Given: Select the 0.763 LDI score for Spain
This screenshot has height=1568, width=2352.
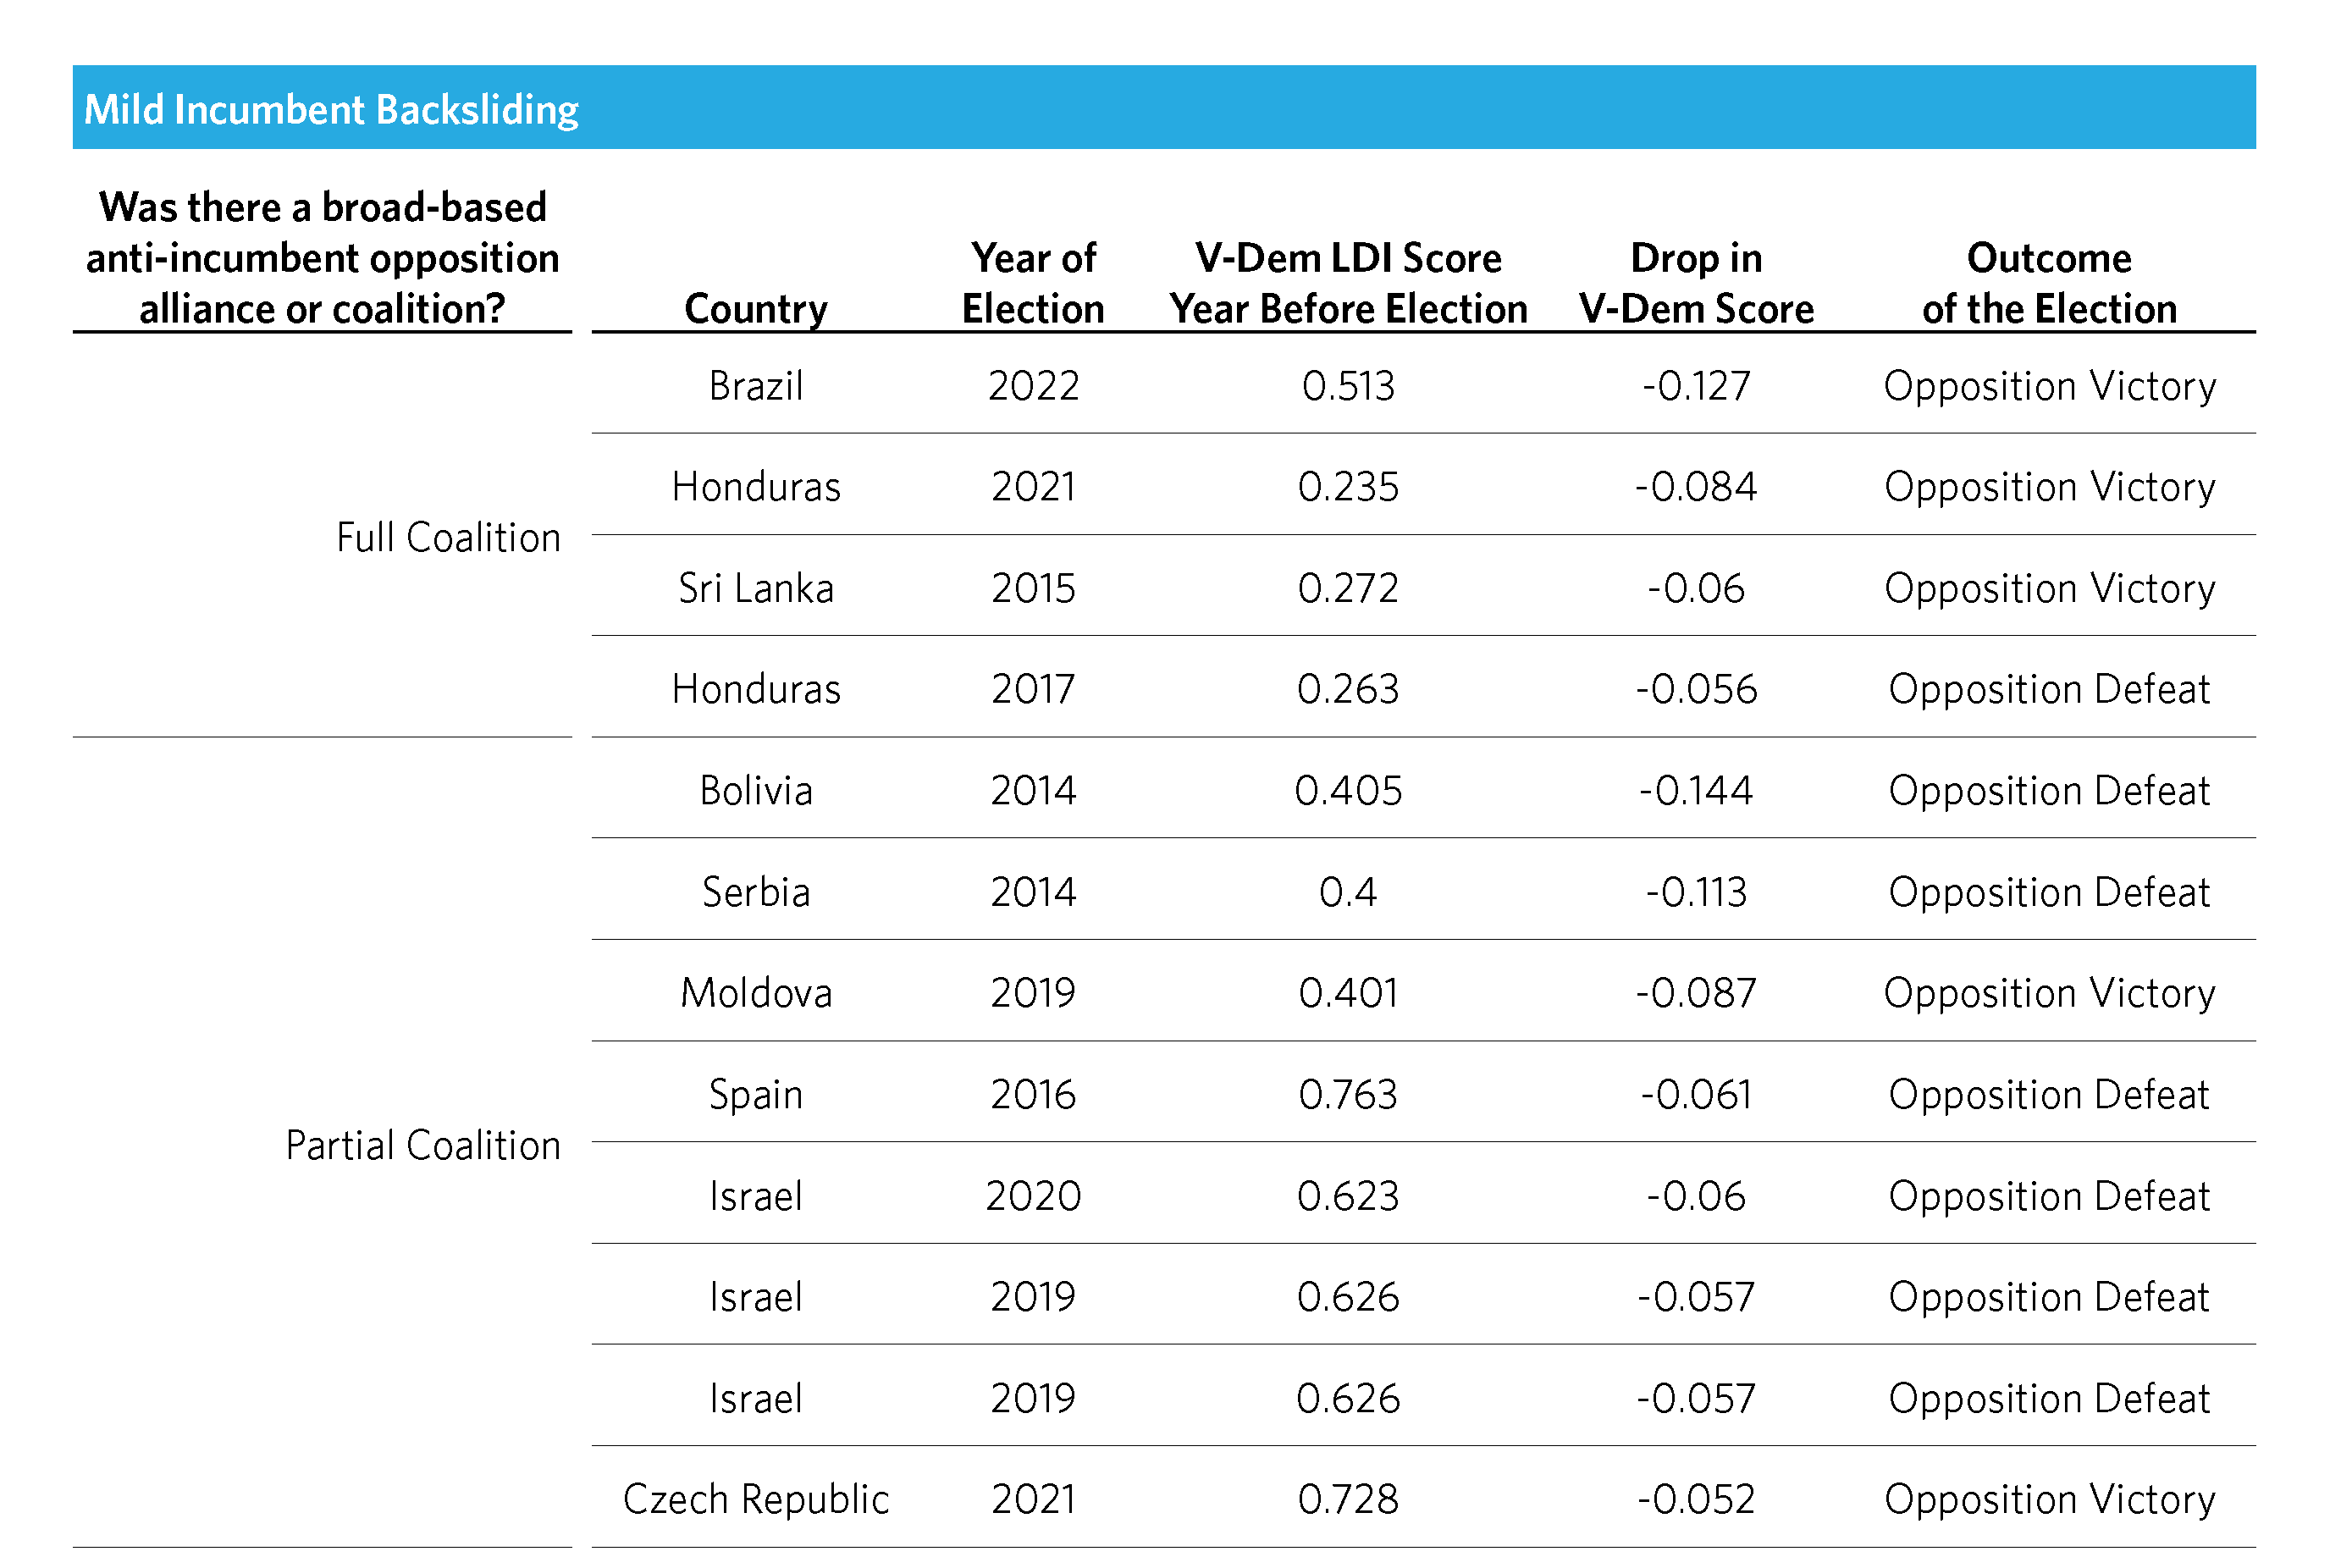Looking at the screenshot, I should [x=1348, y=1094].
